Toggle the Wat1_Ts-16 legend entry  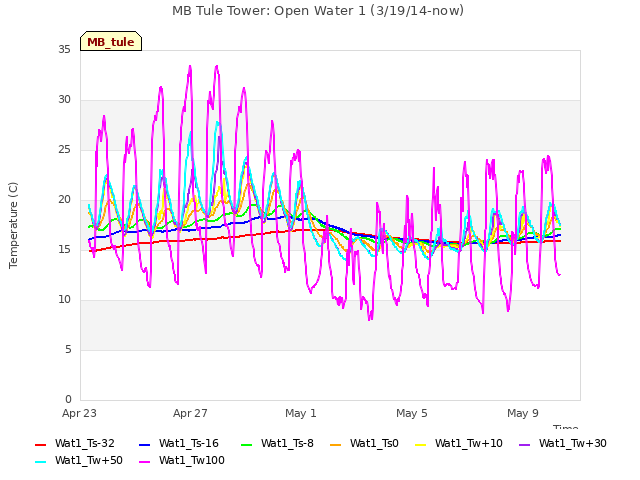coord(179,443)
